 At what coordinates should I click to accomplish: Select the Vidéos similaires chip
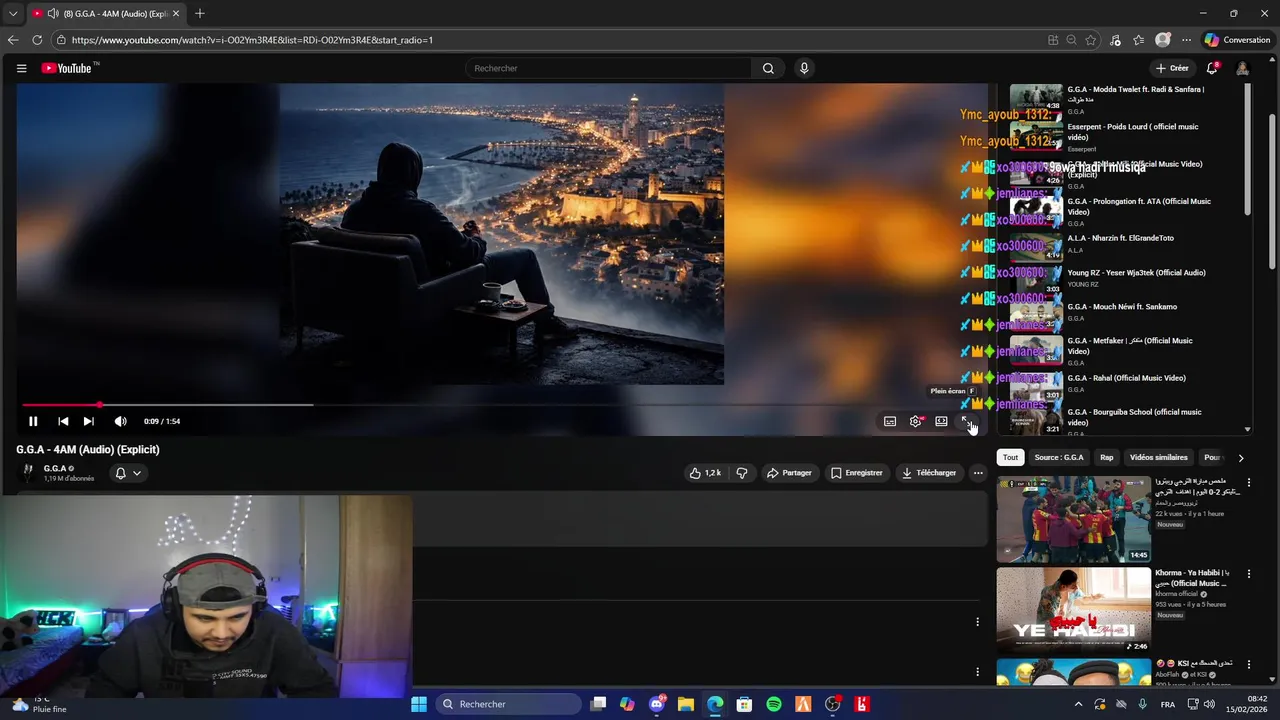point(1158,457)
